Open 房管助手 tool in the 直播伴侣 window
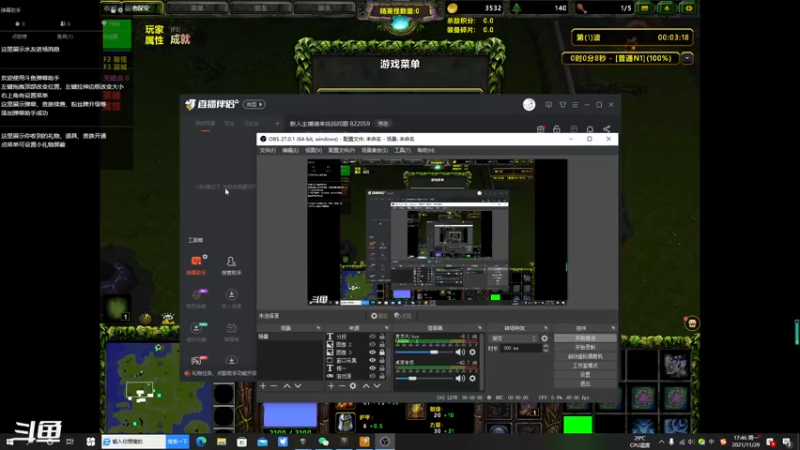 231,266
